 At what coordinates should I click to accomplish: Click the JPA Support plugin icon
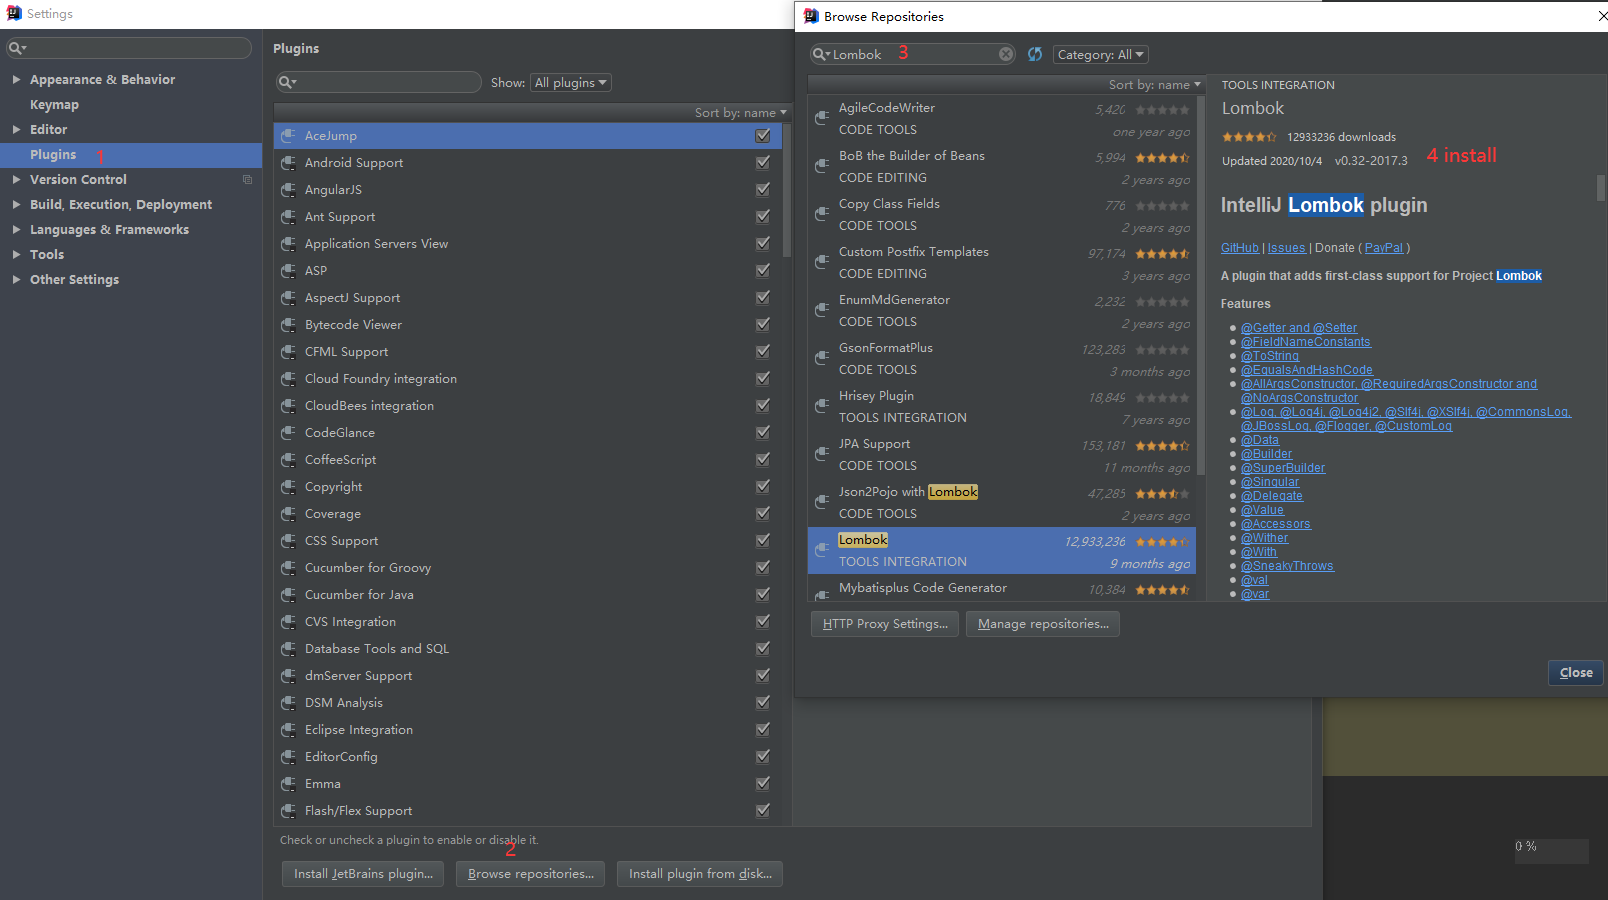pos(822,454)
